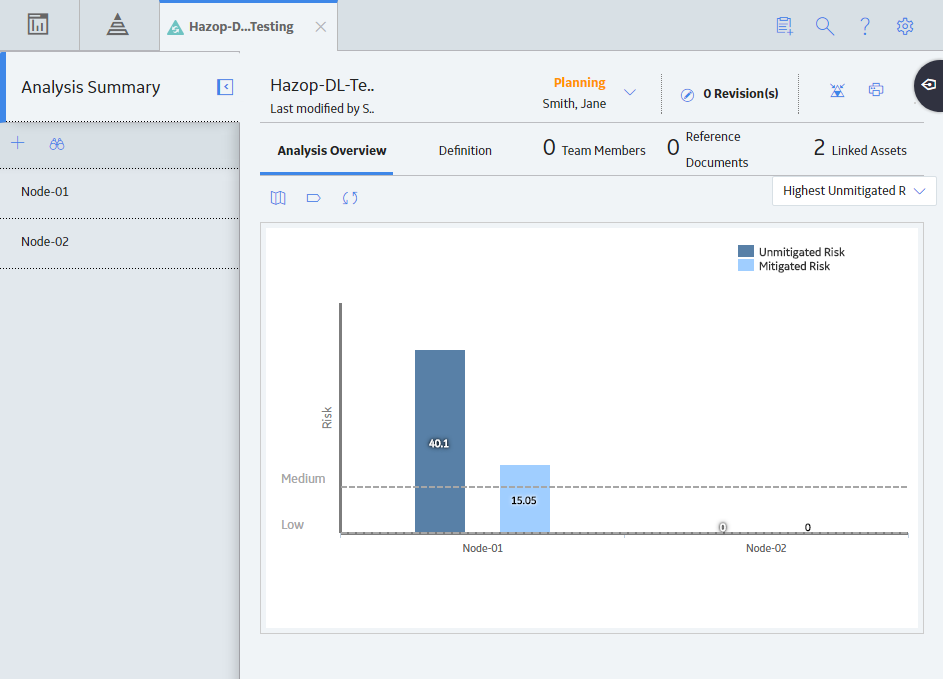Open the dark side panel toggle button
The height and width of the screenshot is (679, 943).
pyautogui.click(x=929, y=85)
